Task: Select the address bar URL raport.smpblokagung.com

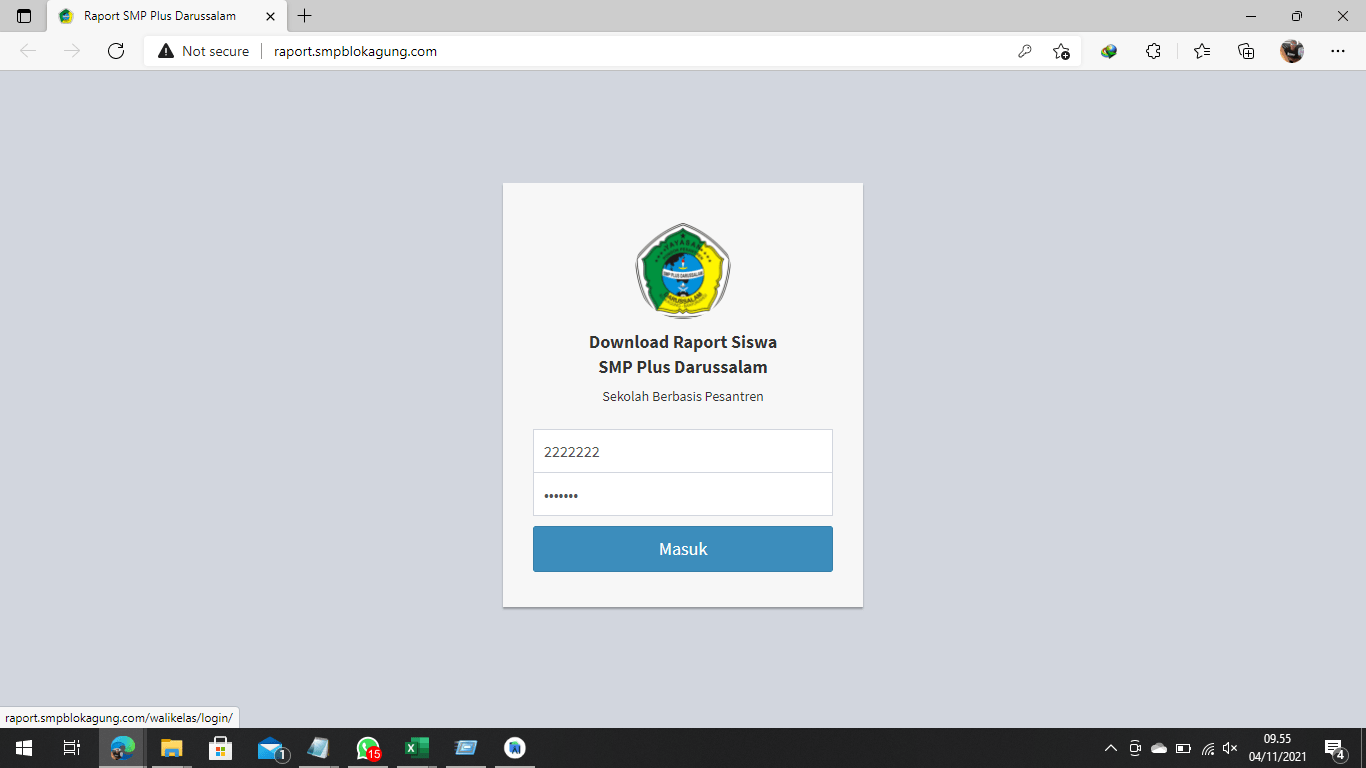Action: point(355,51)
